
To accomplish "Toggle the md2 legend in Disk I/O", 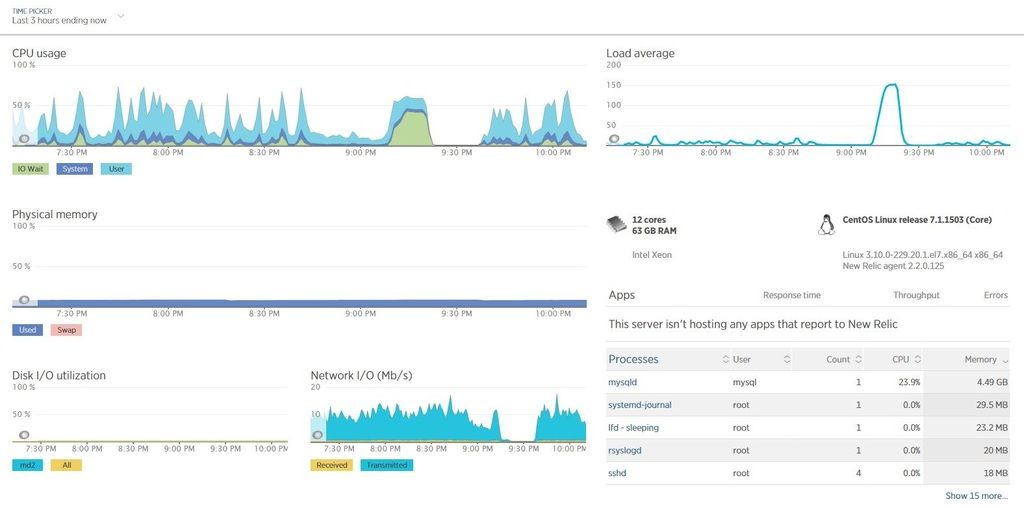I will 27,465.
